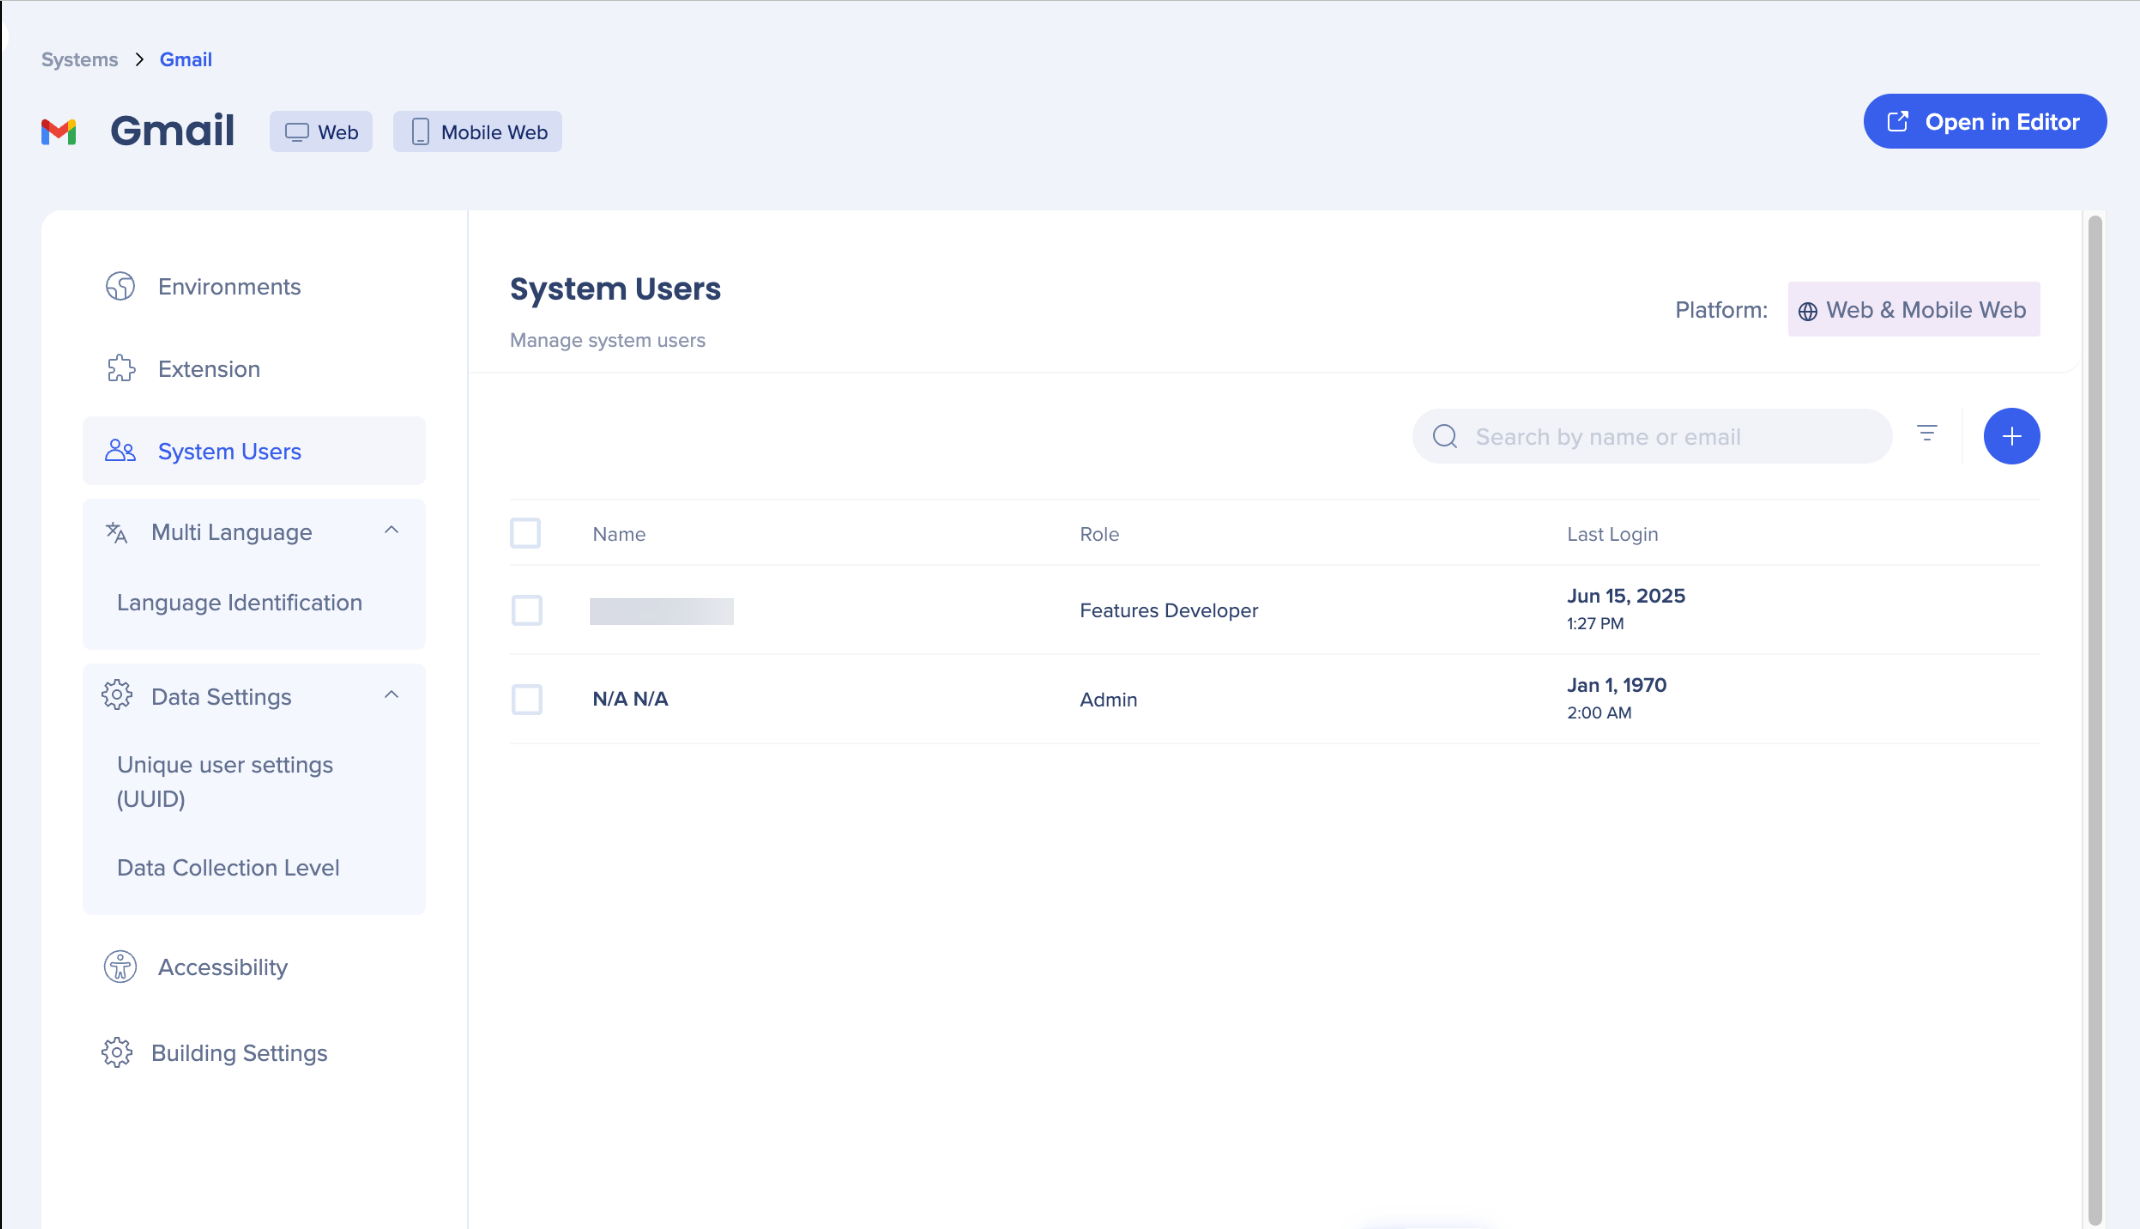2140x1229 pixels.
Task: Collapse the Data Settings section
Action: point(392,695)
